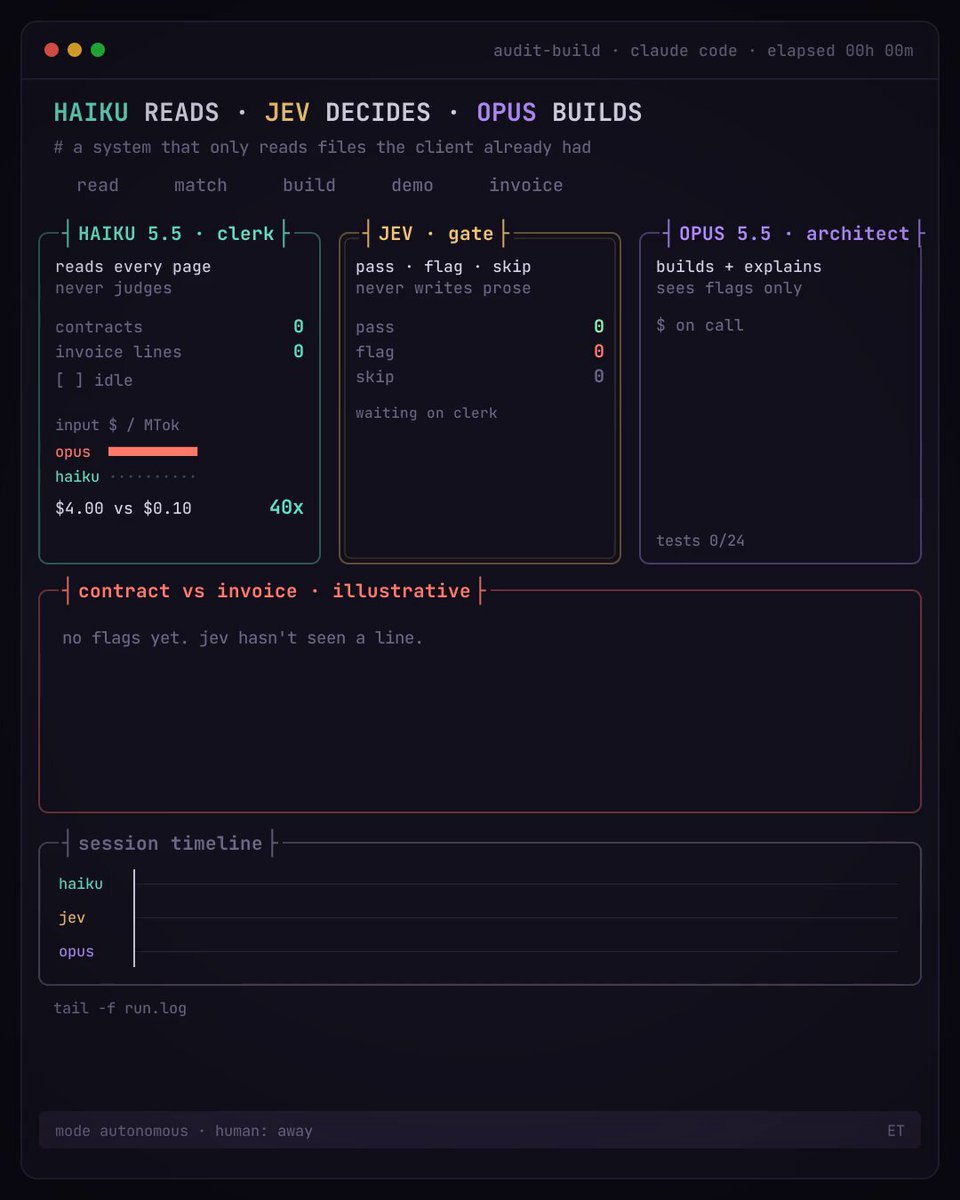Click the red opus cost bar

pyautogui.click(x=153, y=452)
